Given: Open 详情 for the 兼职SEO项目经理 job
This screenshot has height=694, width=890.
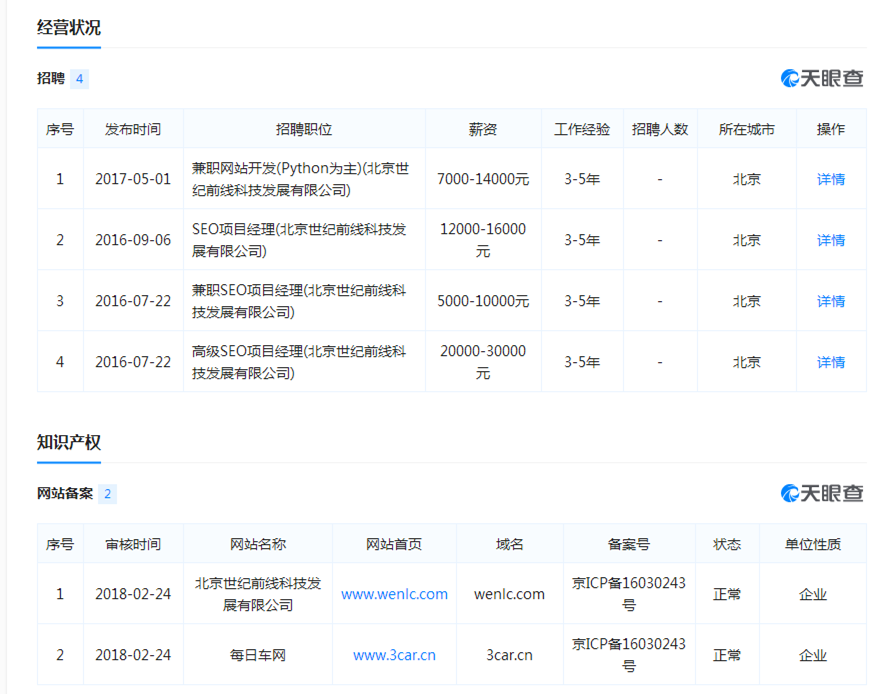Looking at the screenshot, I should pyautogui.click(x=830, y=301).
